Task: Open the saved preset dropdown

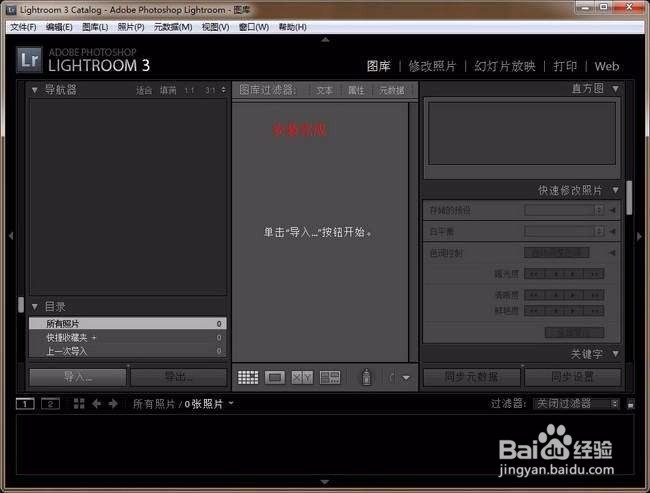Action: point(564,210)
